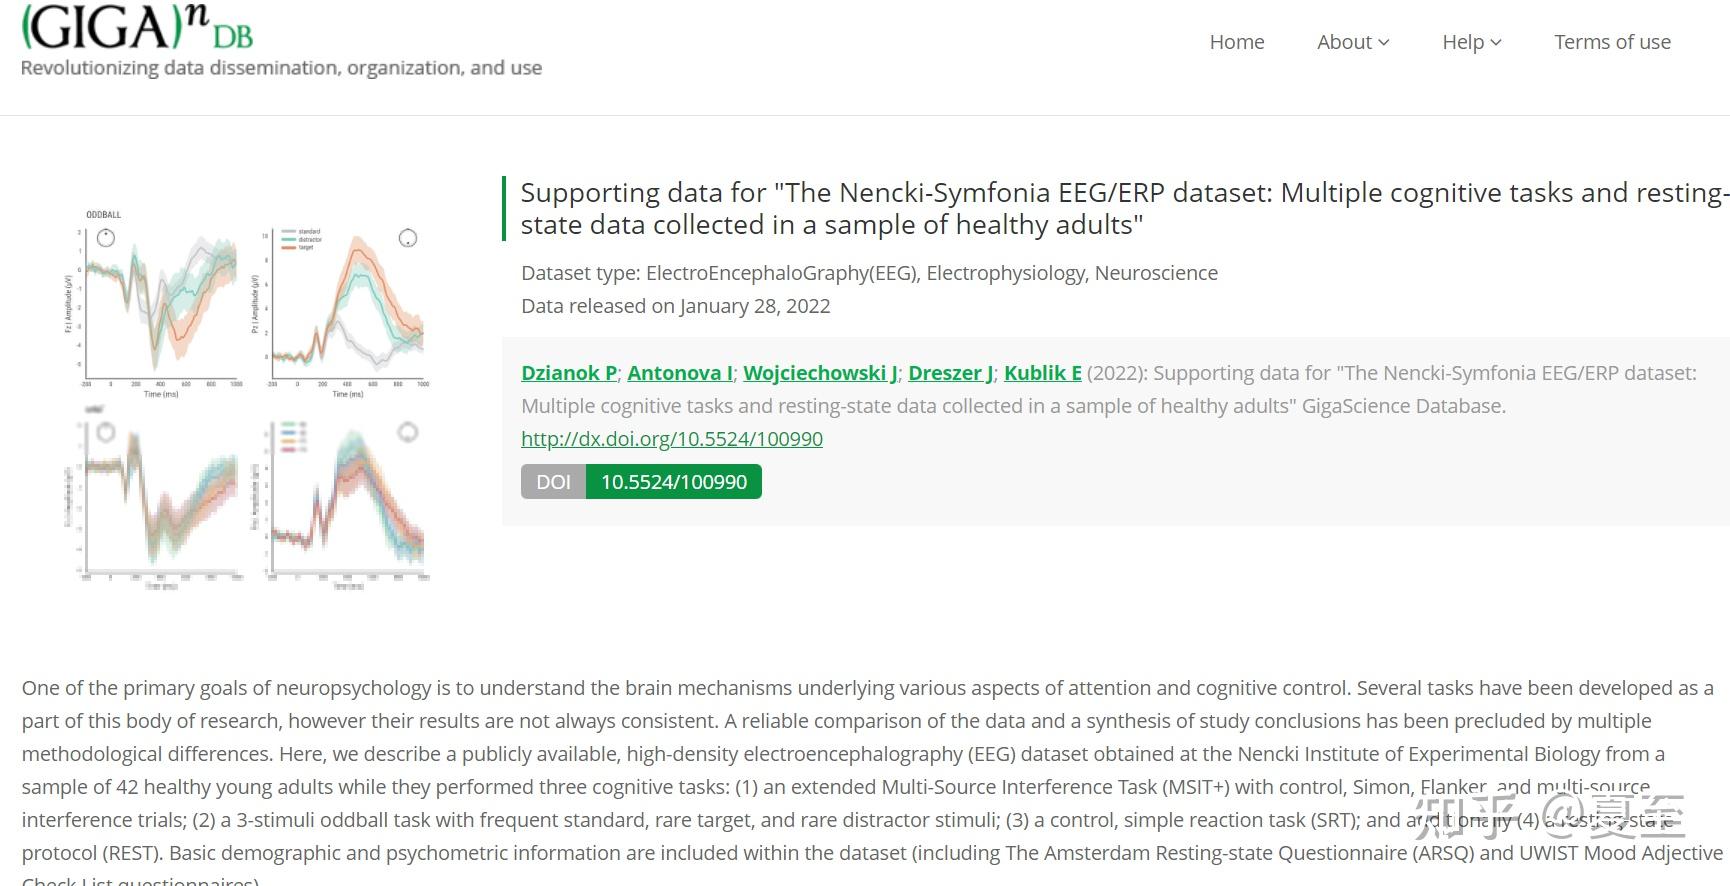Open Terms of use page
Viewport: 1730px width, 886px height.
pyautogui.click(x=1612, y=42)
